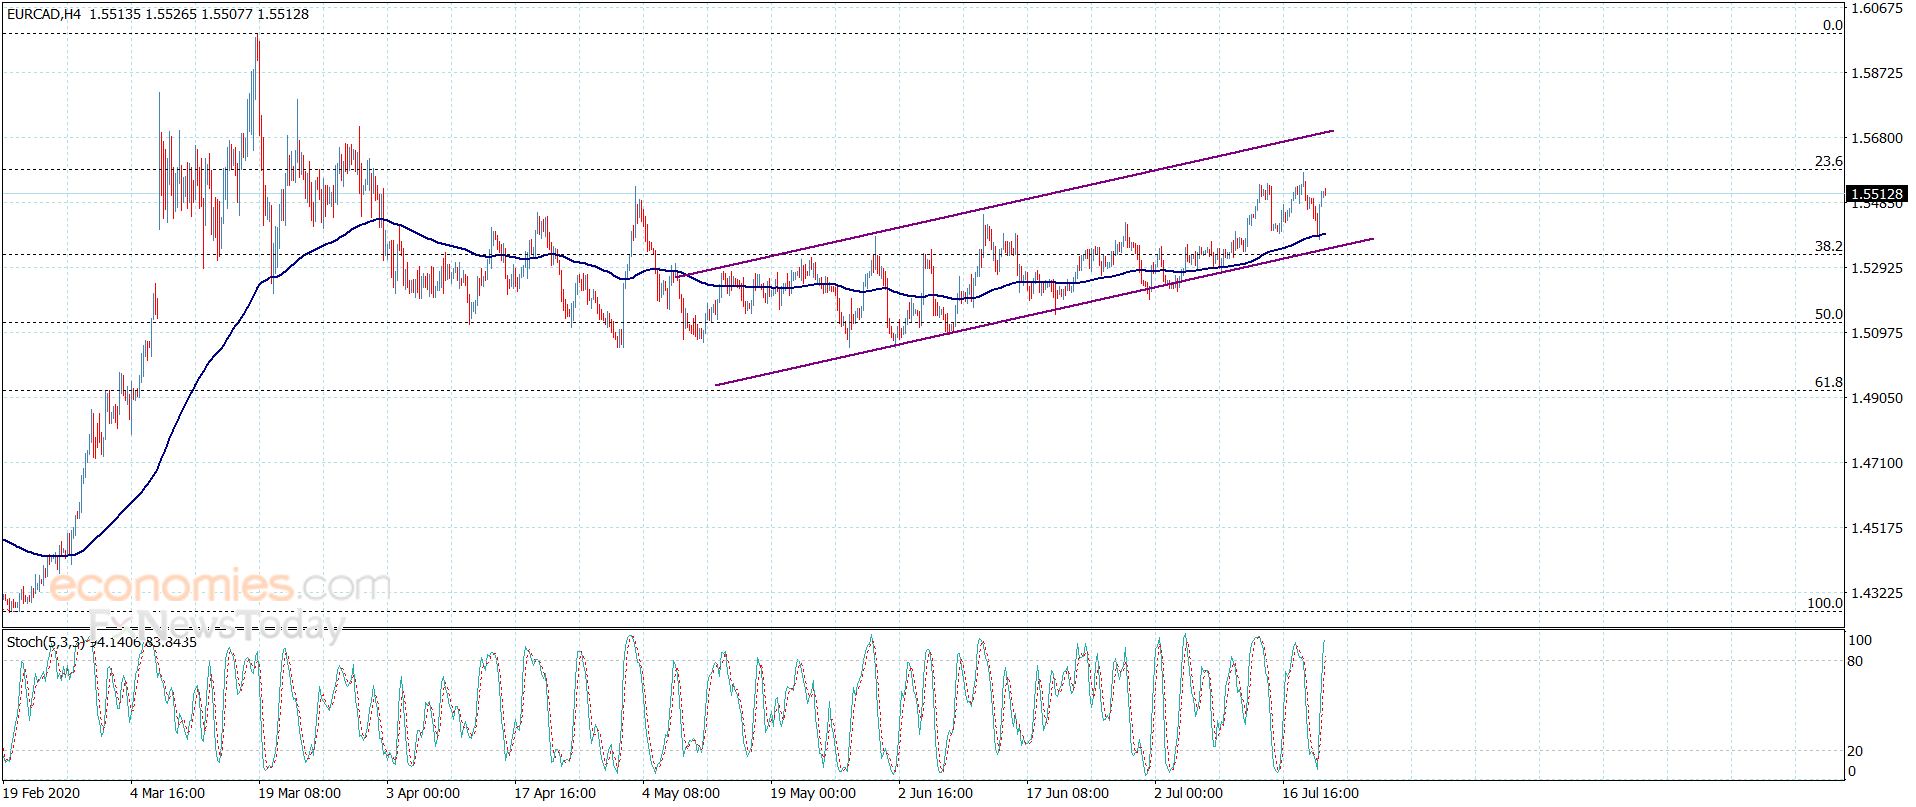Screen dimensions: 1916x807
Task: Select the lower purple channel trendline
Action: point(1044,312)
